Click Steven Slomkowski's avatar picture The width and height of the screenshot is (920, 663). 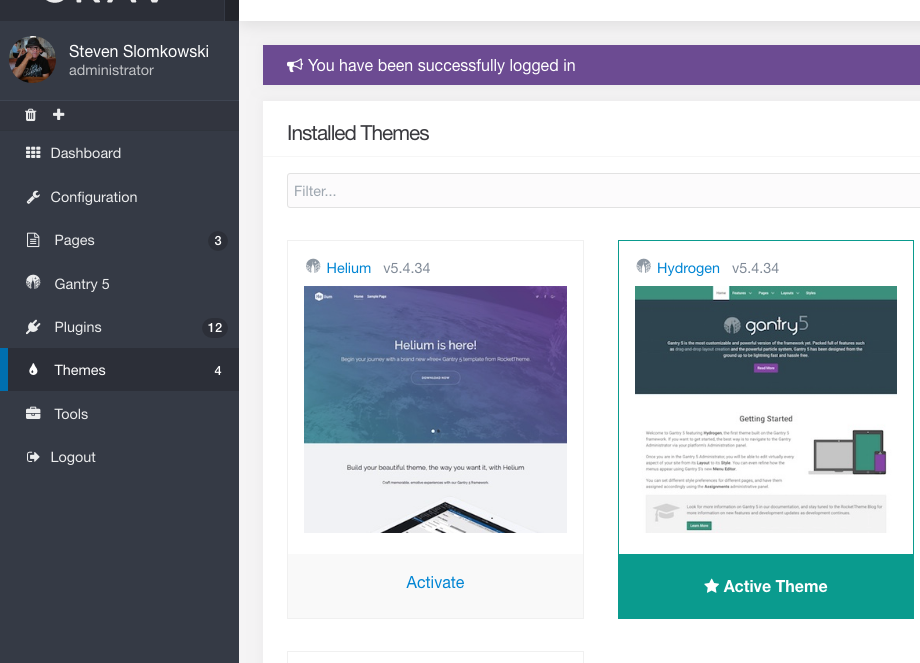click(32, 59)
